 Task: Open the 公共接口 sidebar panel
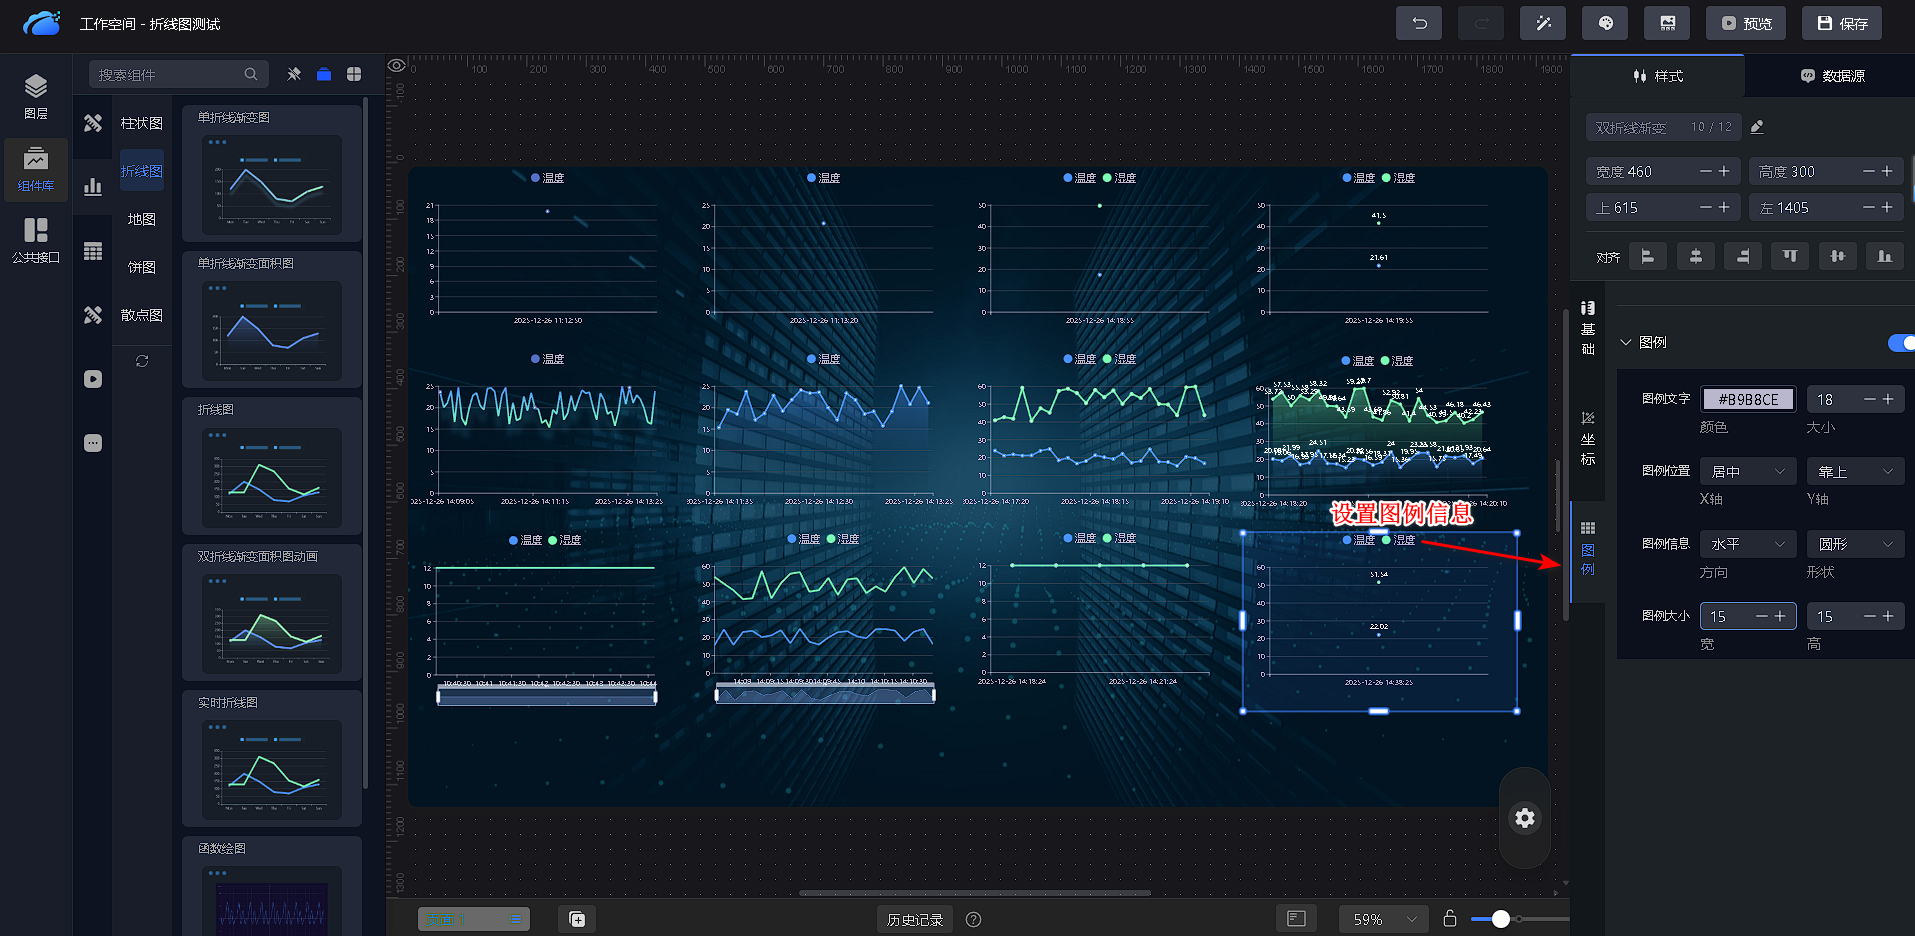[x=36, y=240]
